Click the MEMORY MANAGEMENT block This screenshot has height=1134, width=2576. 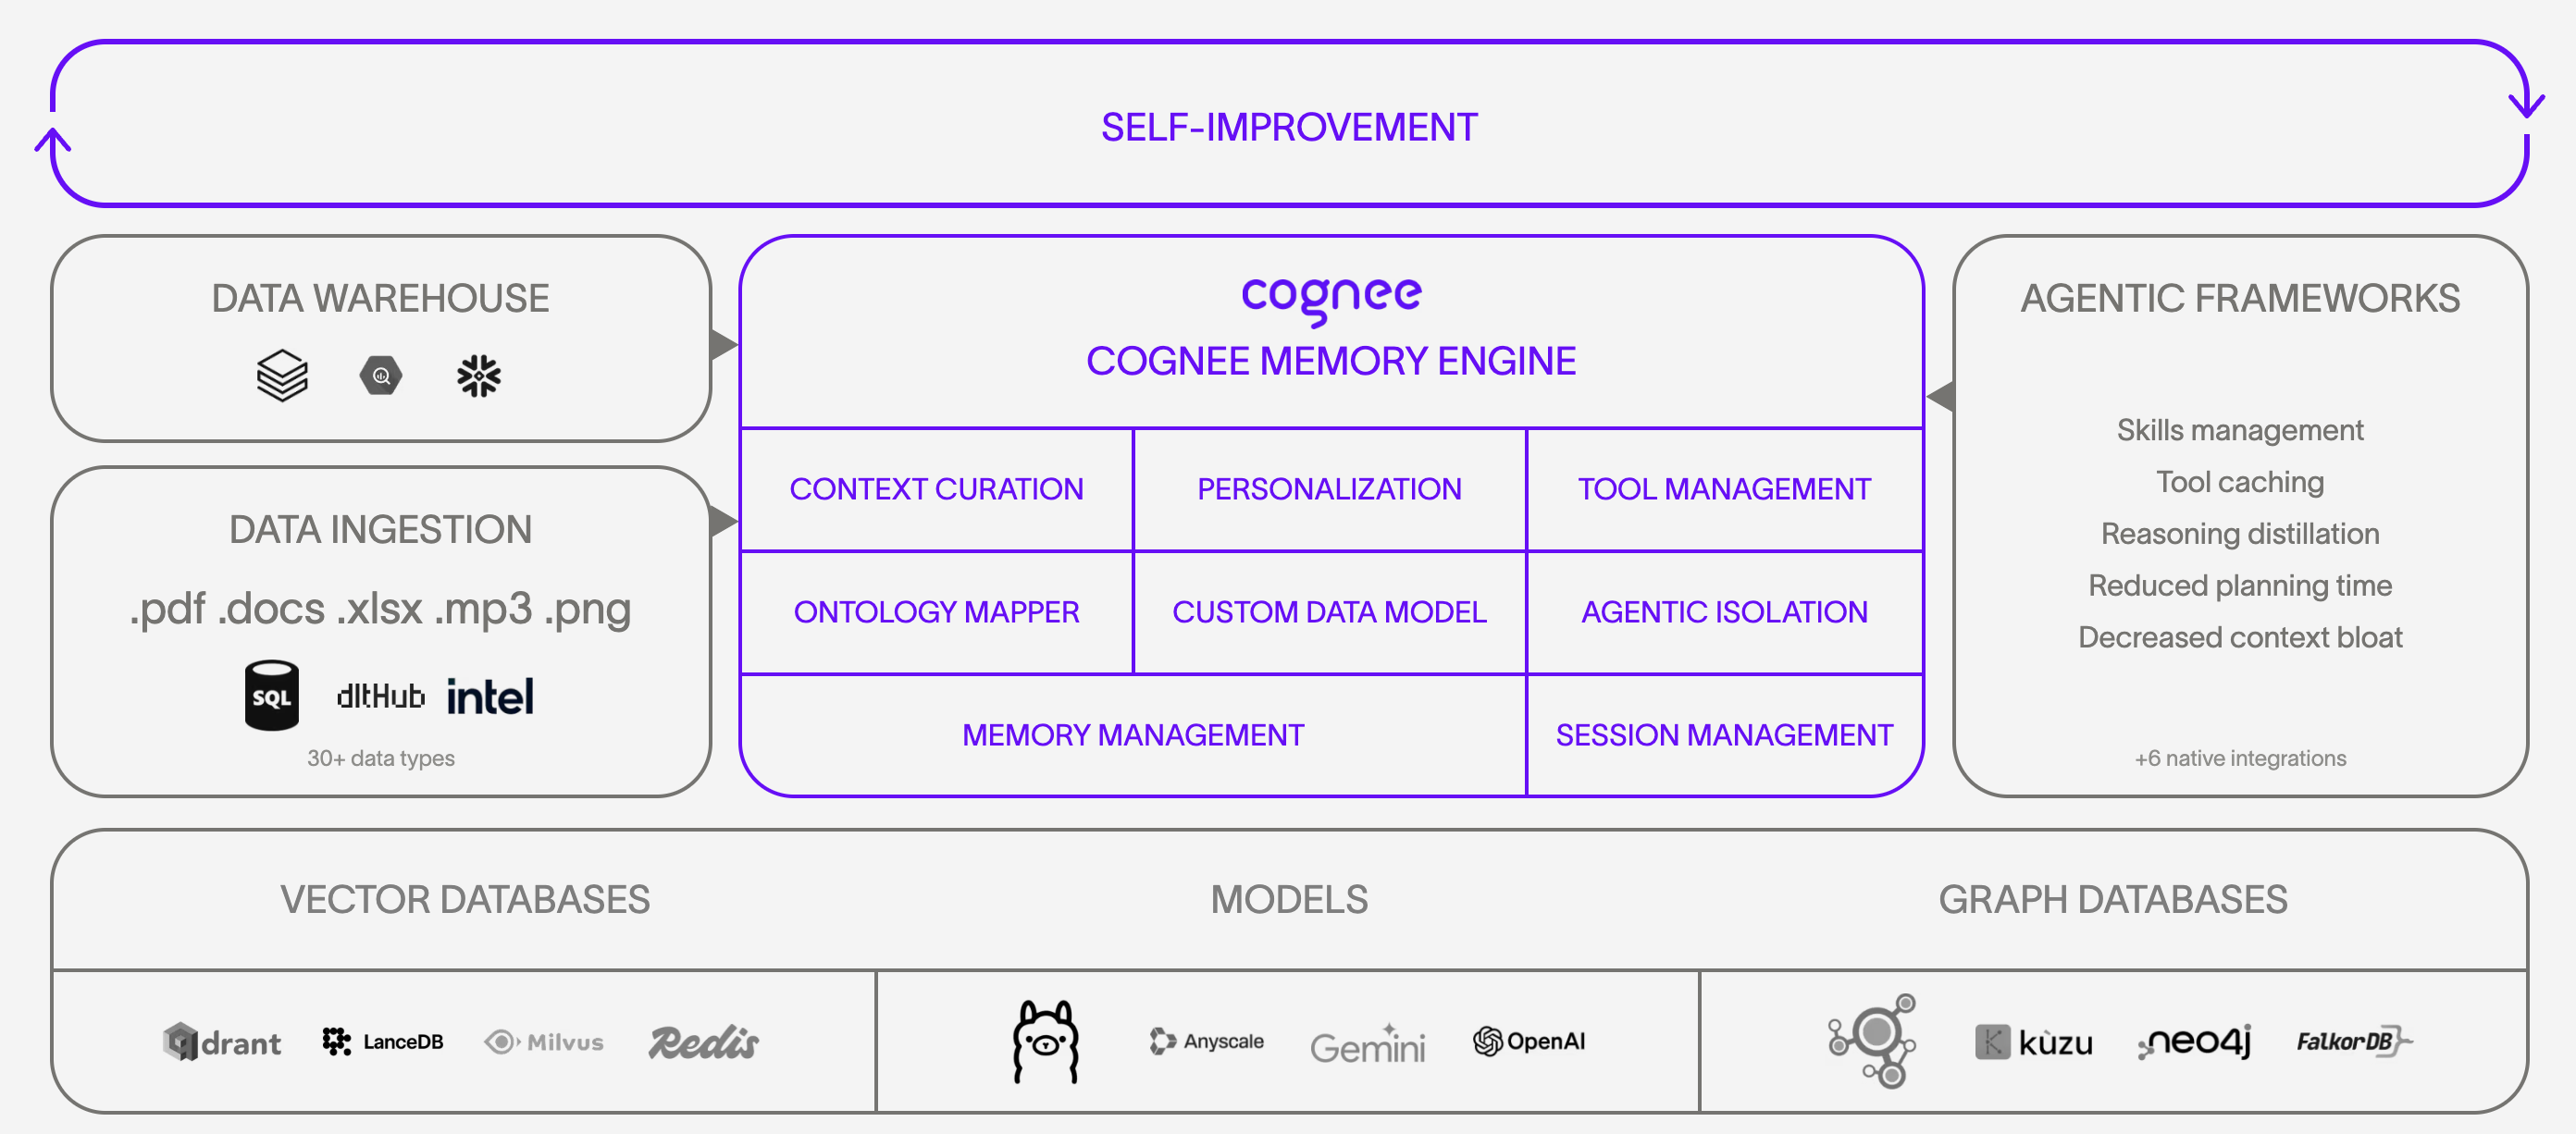pos(1132,735)
